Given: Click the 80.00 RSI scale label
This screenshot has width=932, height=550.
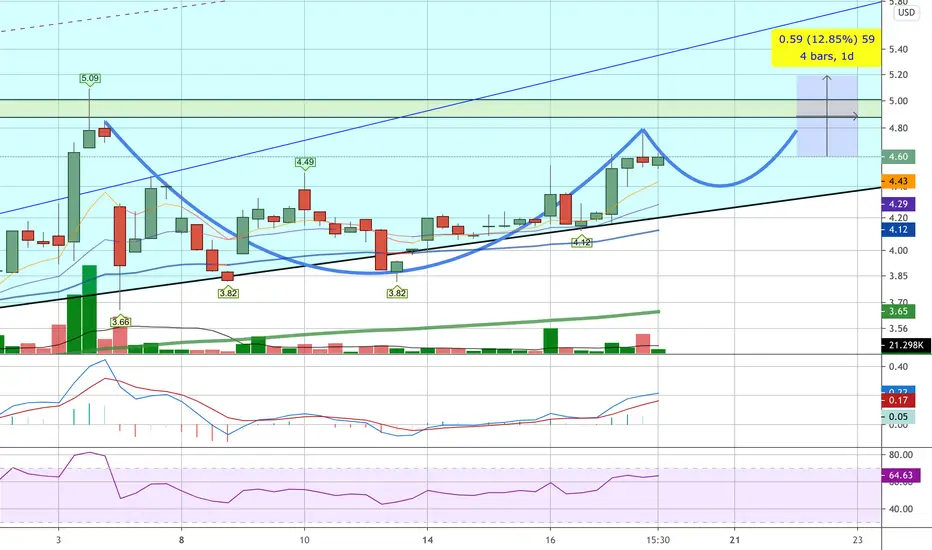Looking at the screenshot, I should 900,455.
